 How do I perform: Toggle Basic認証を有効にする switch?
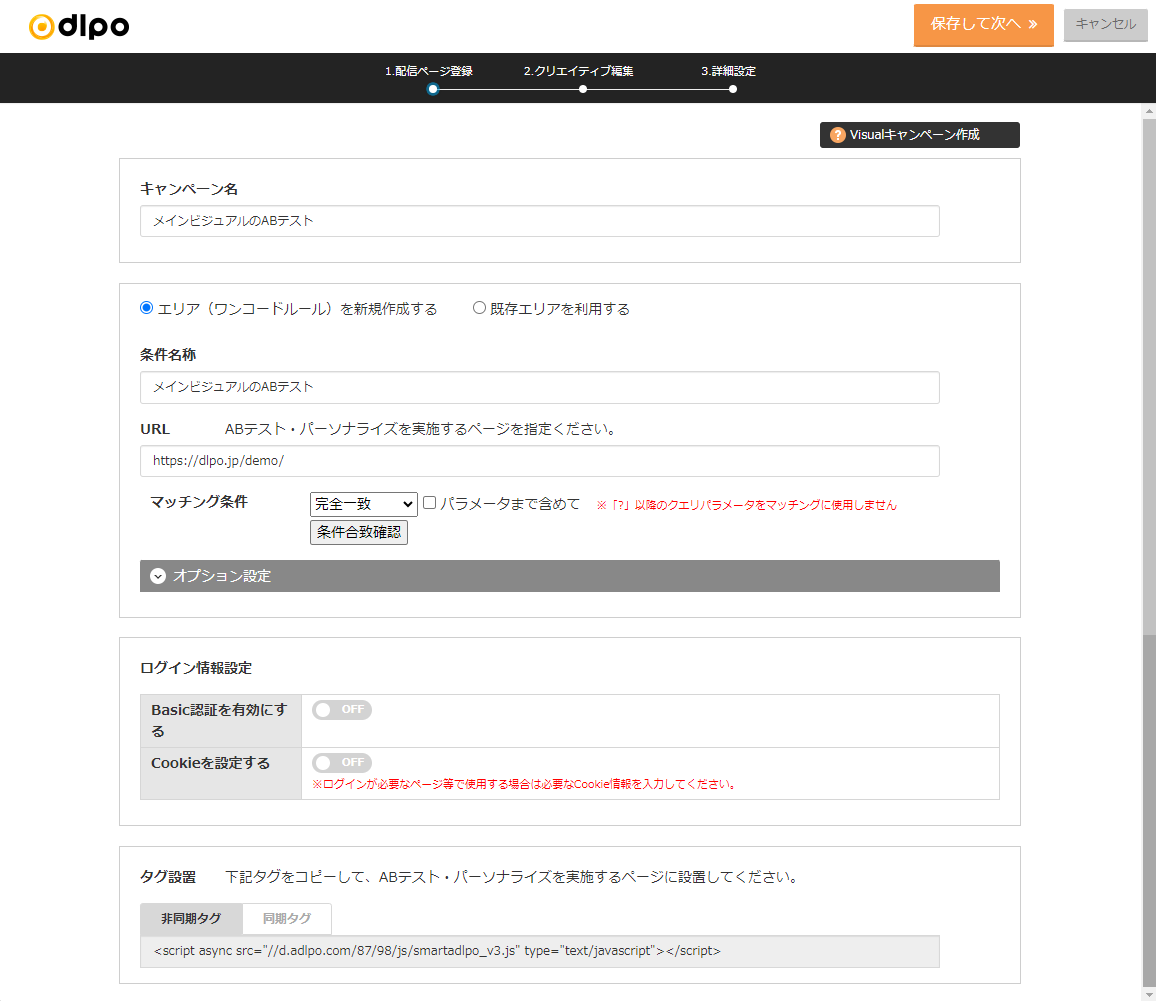[x=341, y=709]
